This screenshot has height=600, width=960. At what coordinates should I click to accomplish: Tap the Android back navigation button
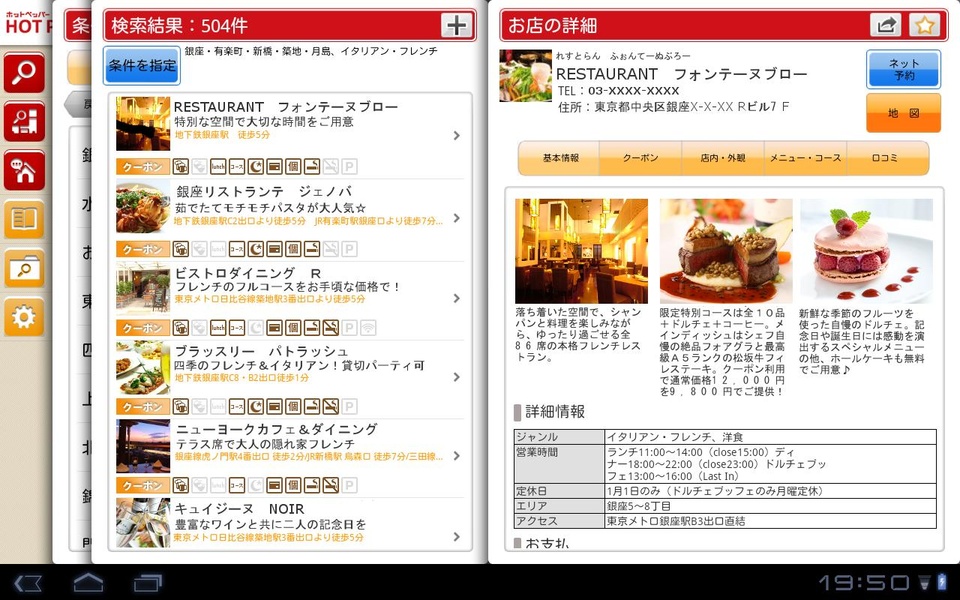(28, 582)
